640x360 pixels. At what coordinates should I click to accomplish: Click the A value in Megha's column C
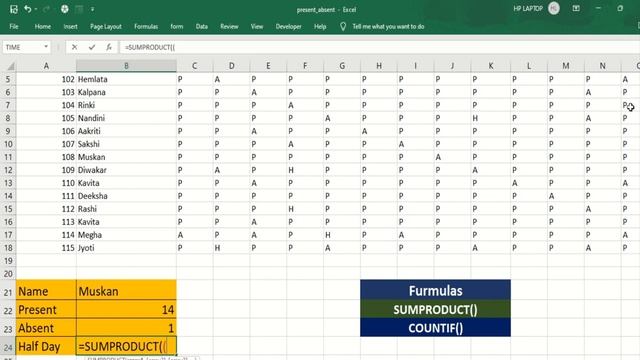coord(195,235)
